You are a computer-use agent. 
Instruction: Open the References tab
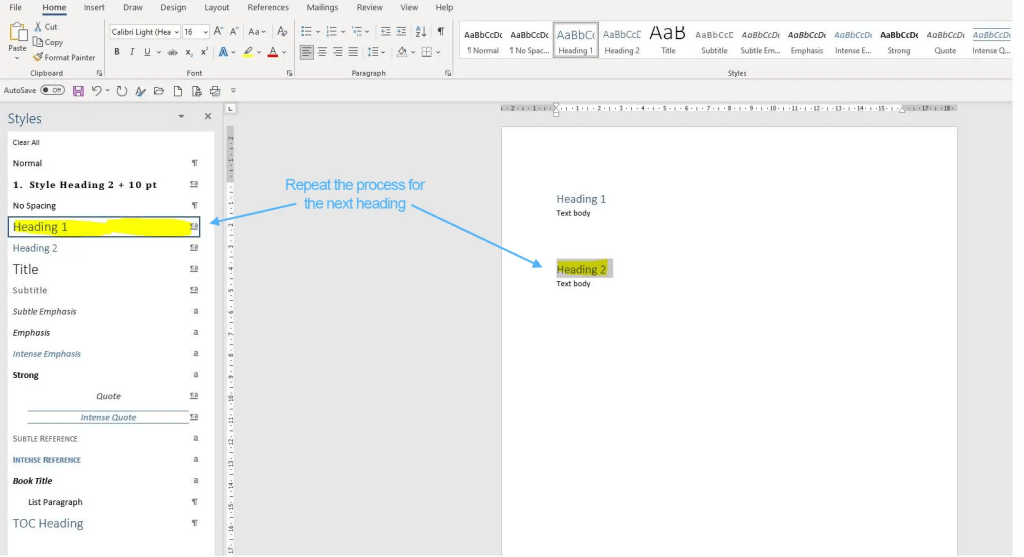pos(268,7)
